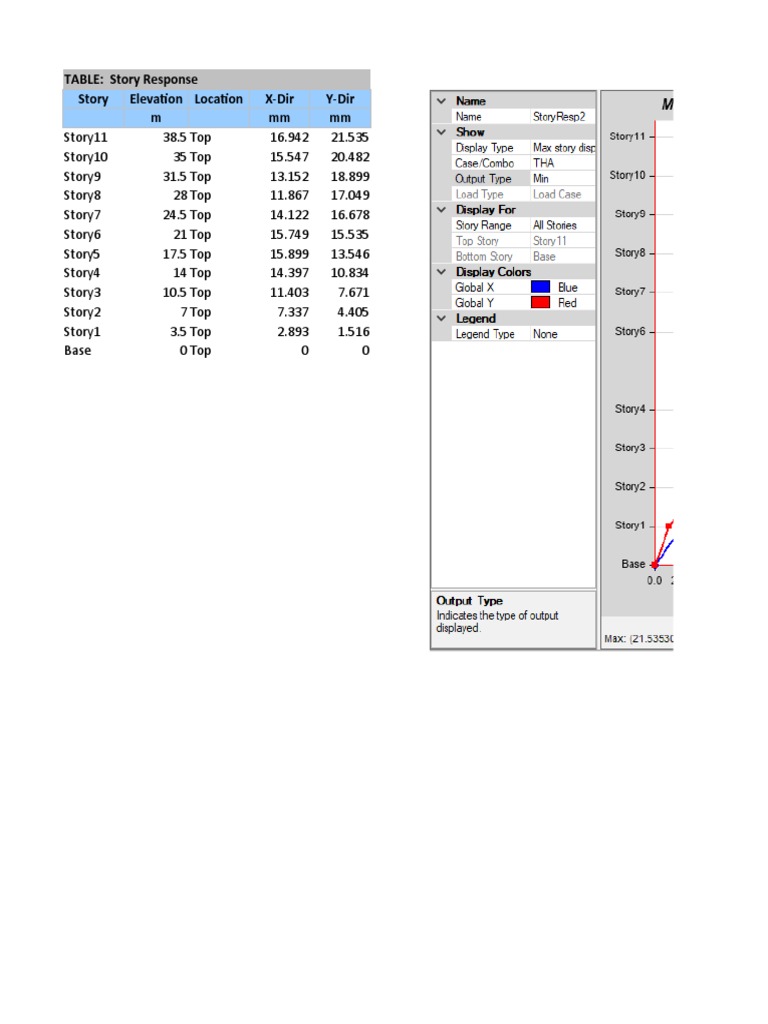Click the Story column header in table
Screen dimensions: 768x1024
(93, 99)
